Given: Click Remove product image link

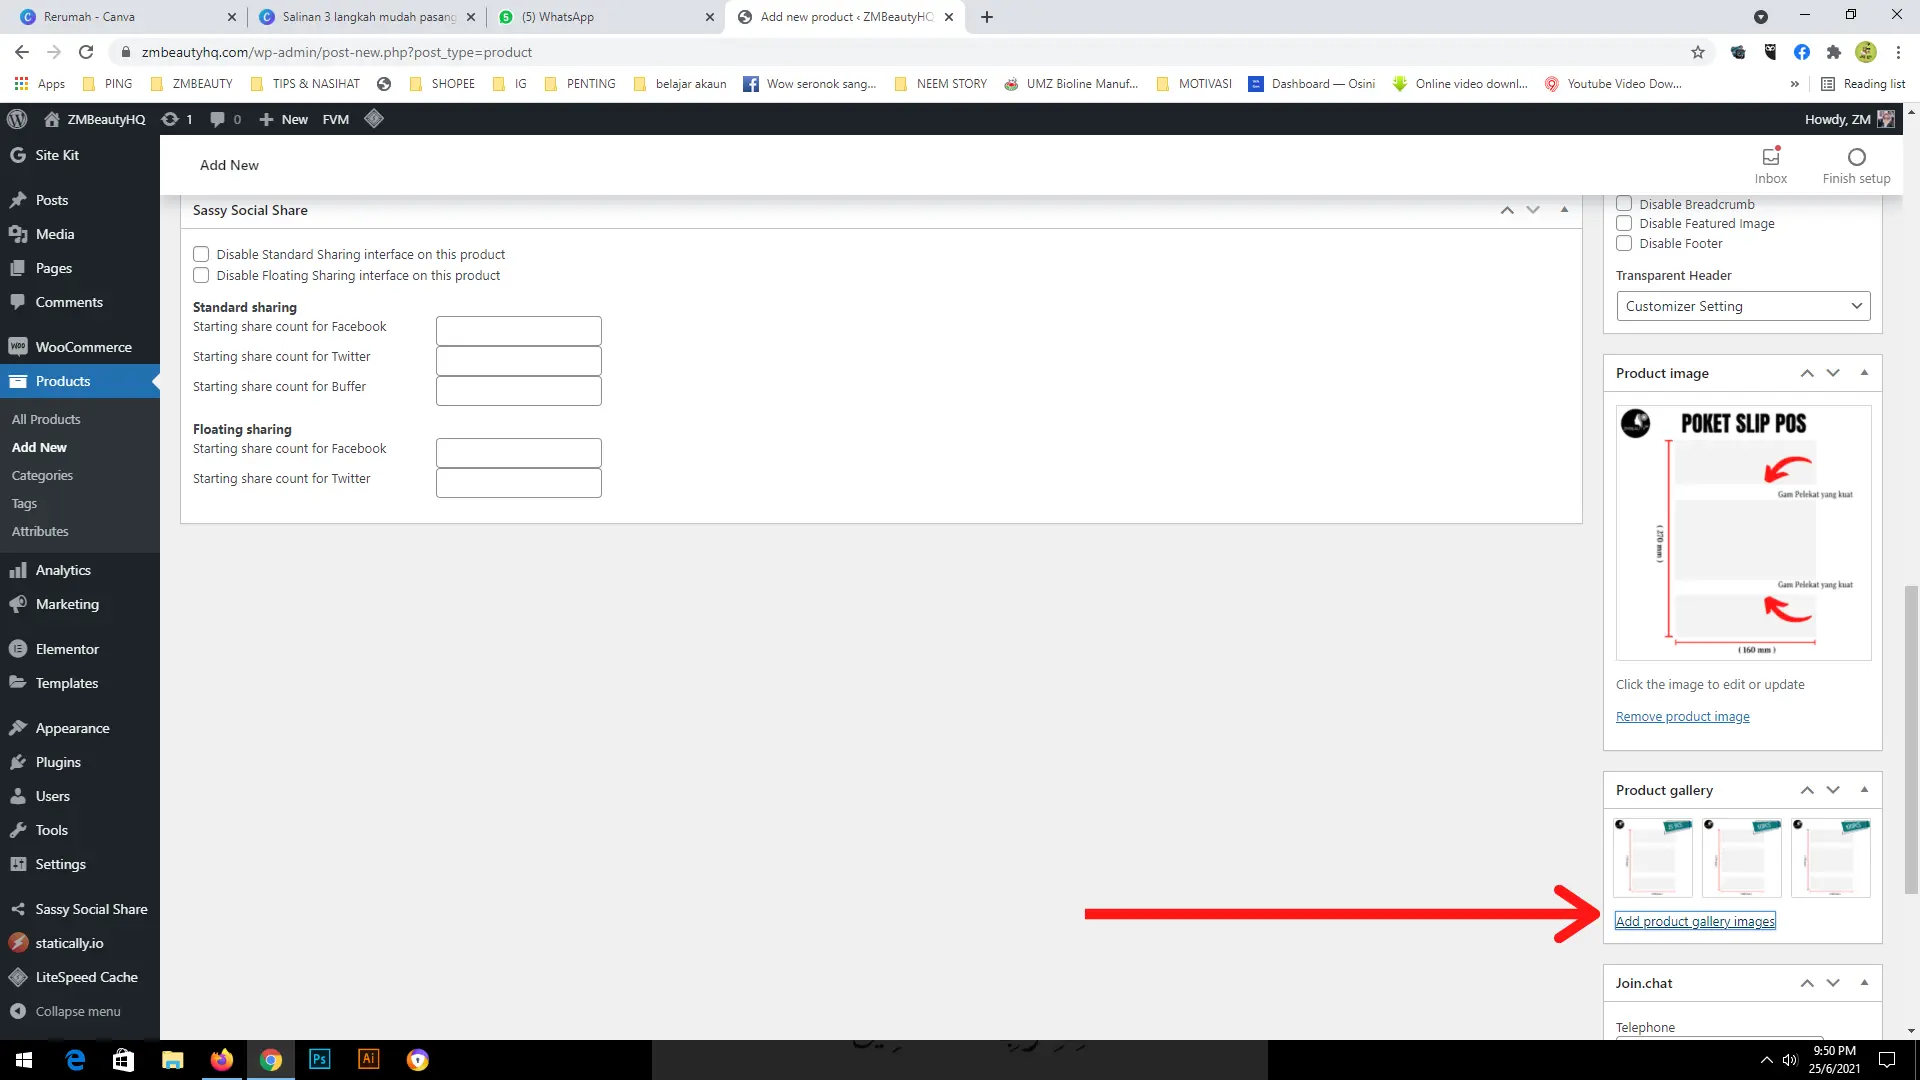Looking at the screenshot, I should [1683, 716].
